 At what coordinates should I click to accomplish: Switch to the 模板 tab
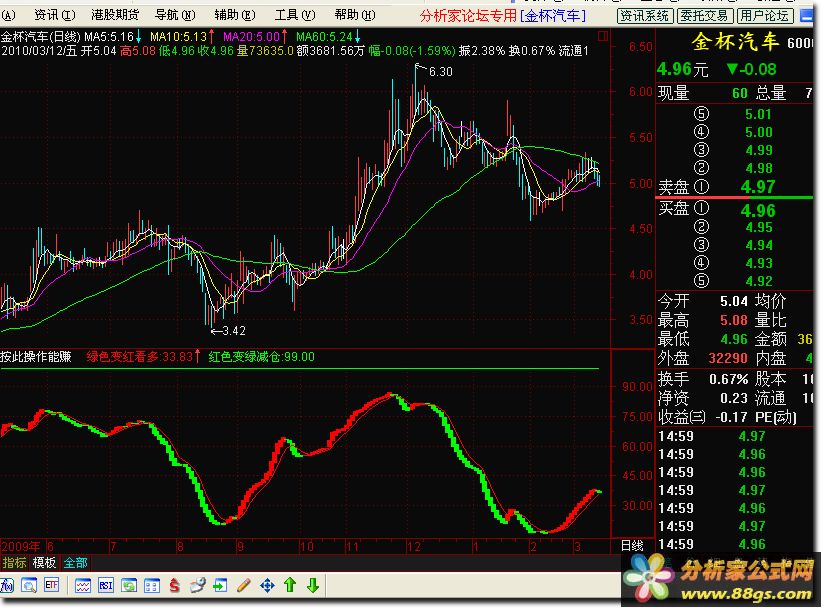tap(44, 563)
